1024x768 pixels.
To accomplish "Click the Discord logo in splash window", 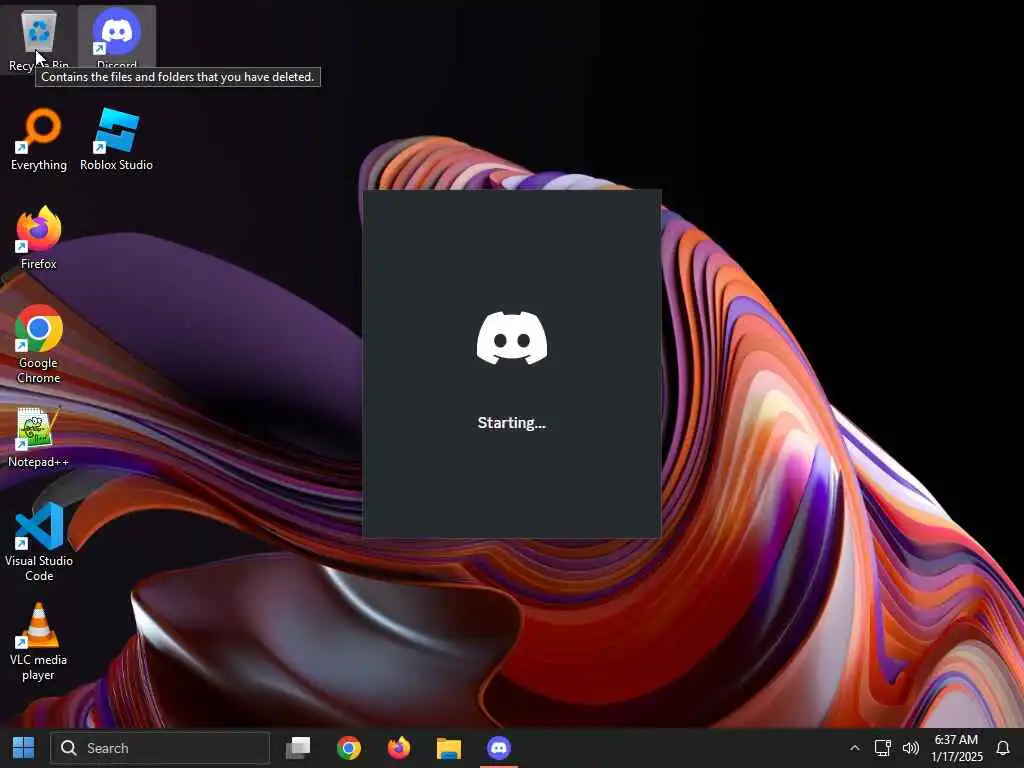I will 512,338.
